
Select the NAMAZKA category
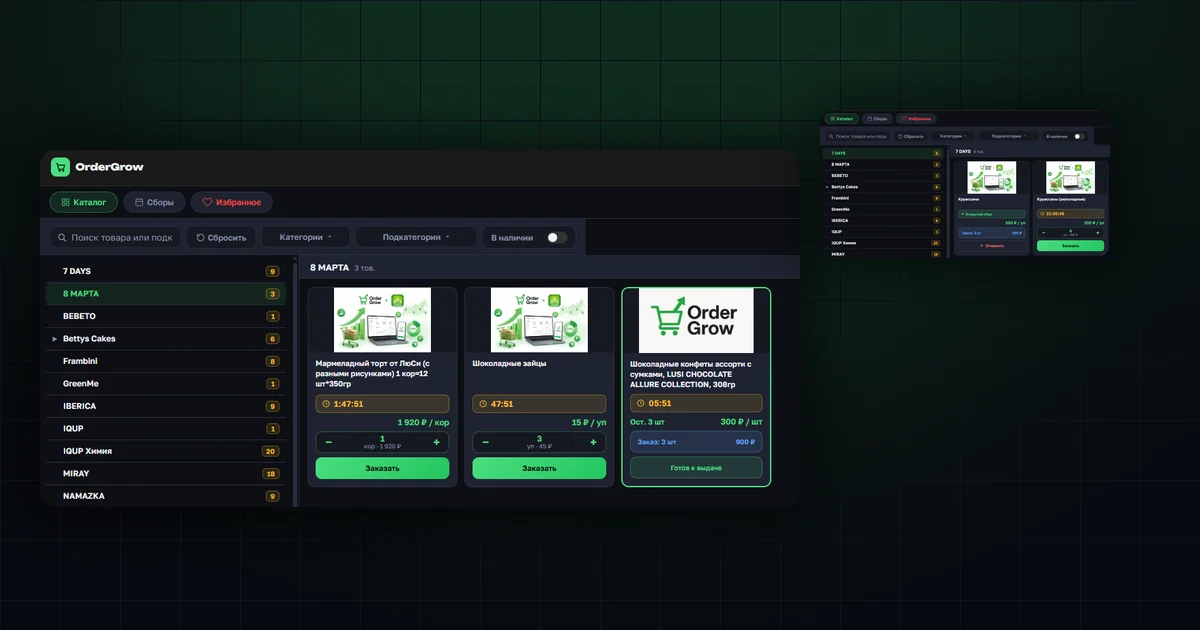[165, 496]
